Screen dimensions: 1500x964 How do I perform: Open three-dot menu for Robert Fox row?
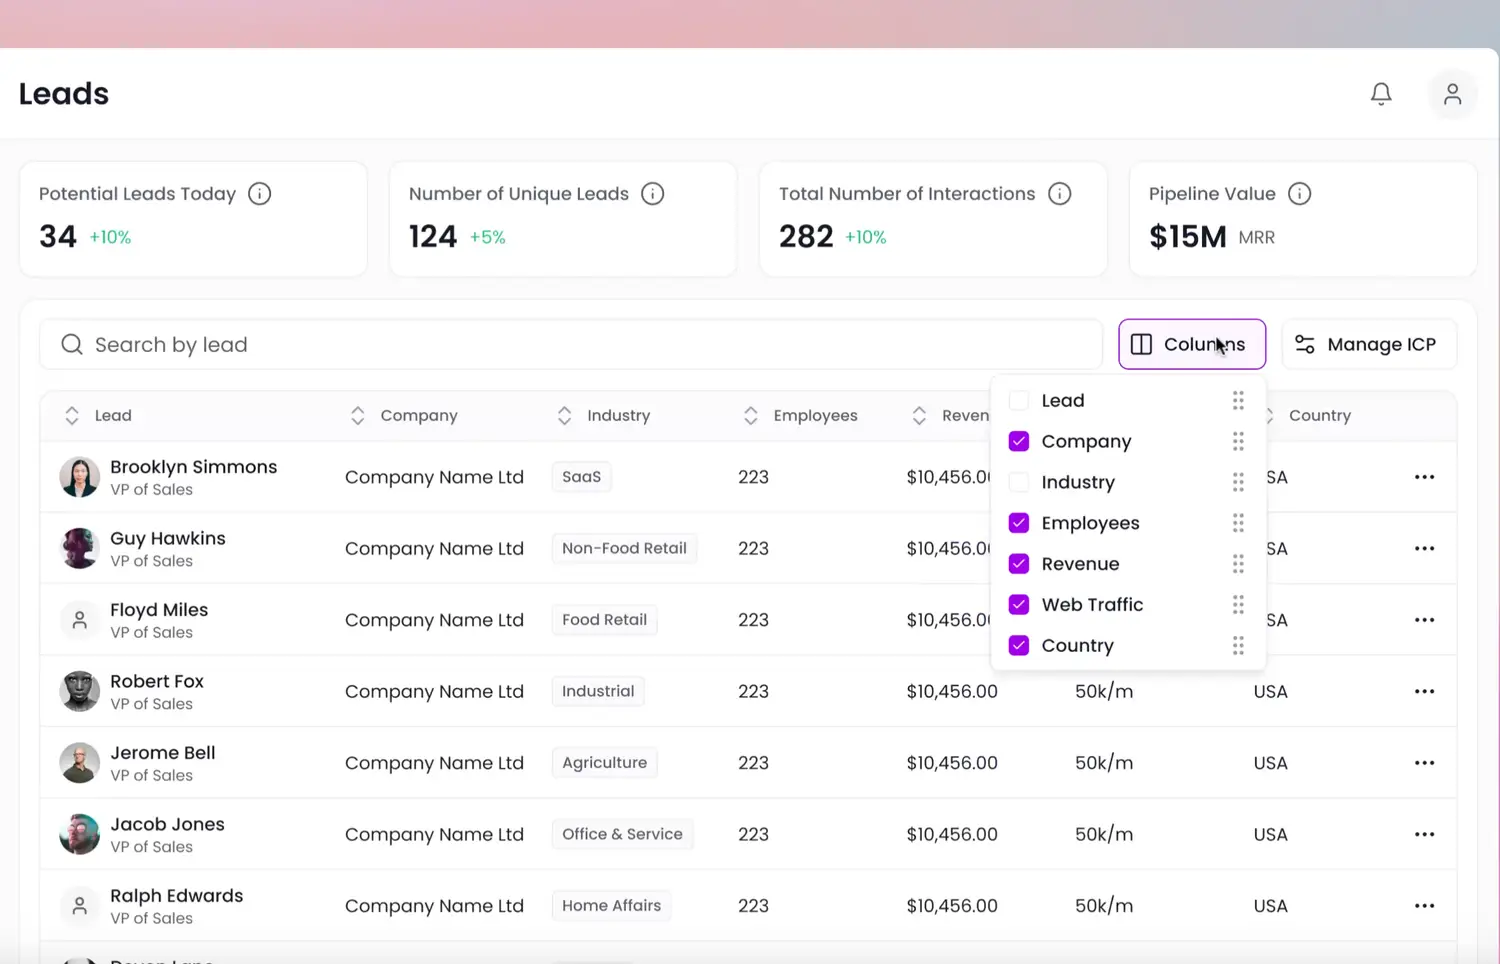(x=1424, y=691)
